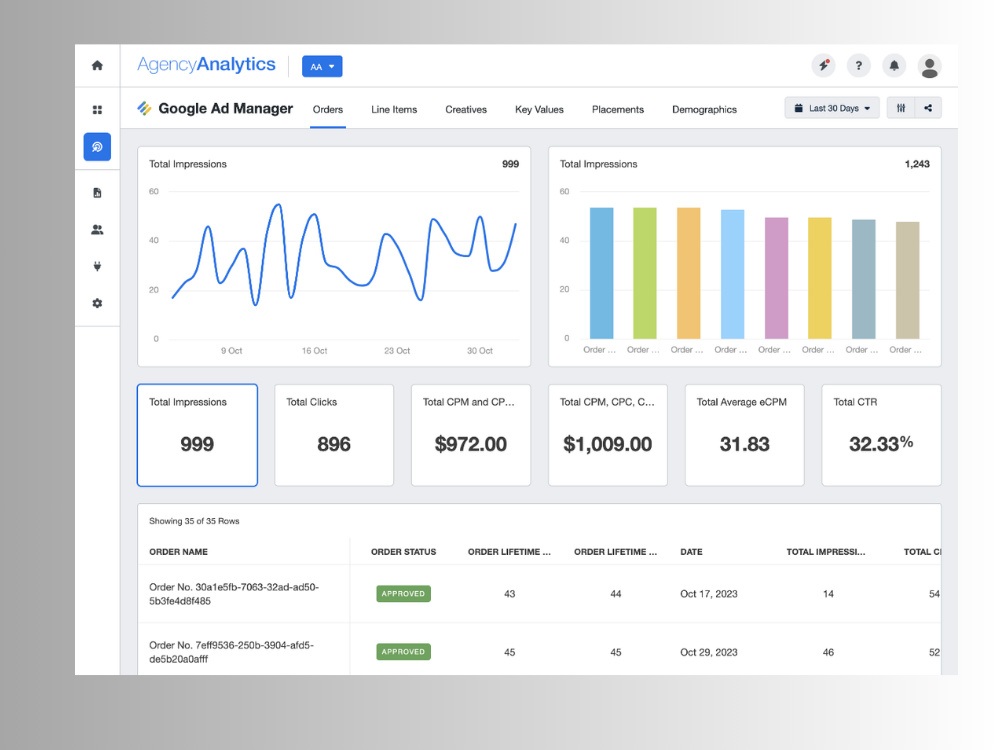Switch to the Placements tab
The image size is (1000, 750).
[618, 110]
